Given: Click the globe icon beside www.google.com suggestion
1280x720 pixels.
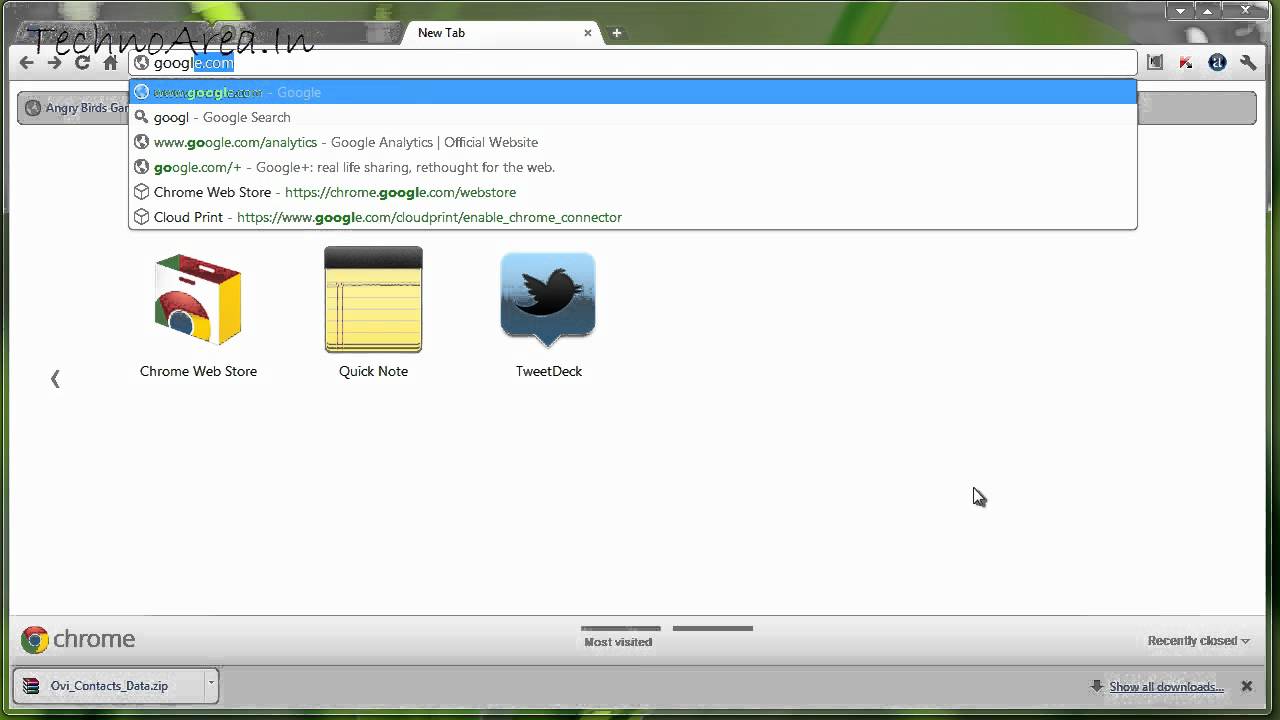Looking at the screenshot, I should pos(142,92).
